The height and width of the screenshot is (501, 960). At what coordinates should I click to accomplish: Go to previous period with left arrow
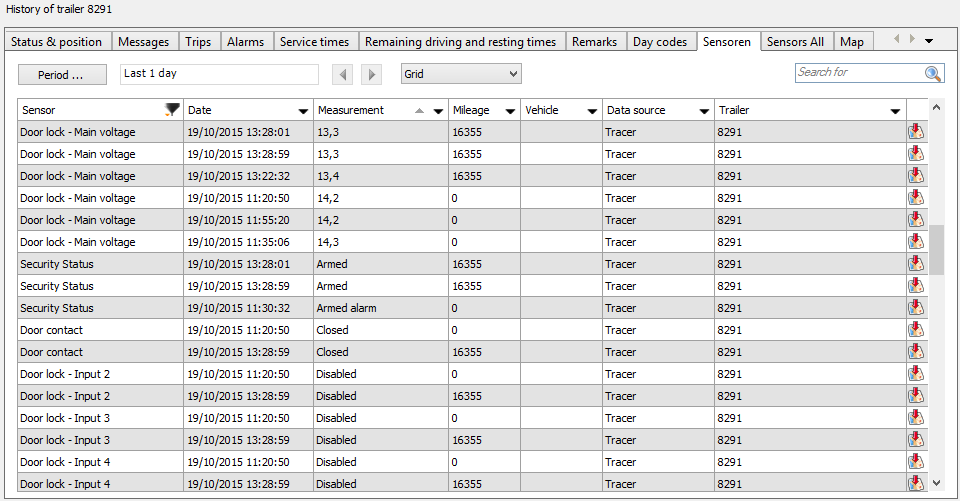(343, 74)
